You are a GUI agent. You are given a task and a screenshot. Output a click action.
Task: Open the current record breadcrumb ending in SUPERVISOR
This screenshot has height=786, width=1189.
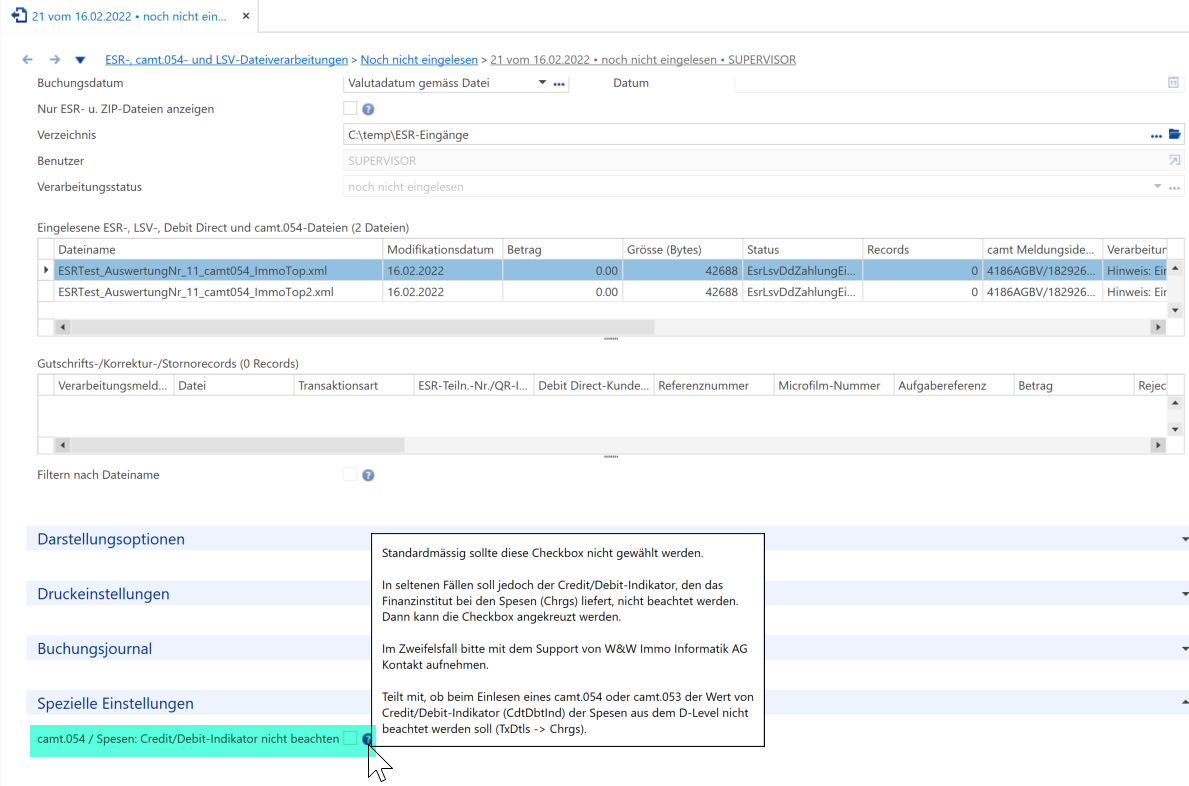point(643,60)
